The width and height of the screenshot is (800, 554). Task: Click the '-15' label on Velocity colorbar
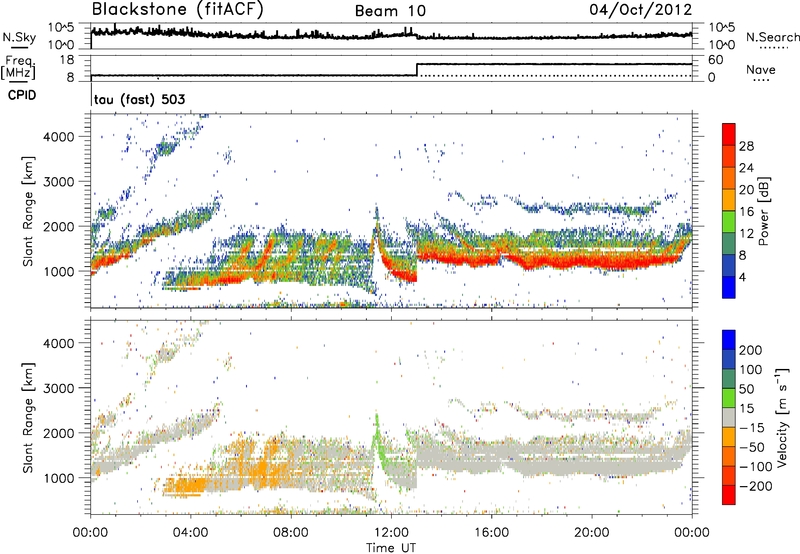(751, 428)
